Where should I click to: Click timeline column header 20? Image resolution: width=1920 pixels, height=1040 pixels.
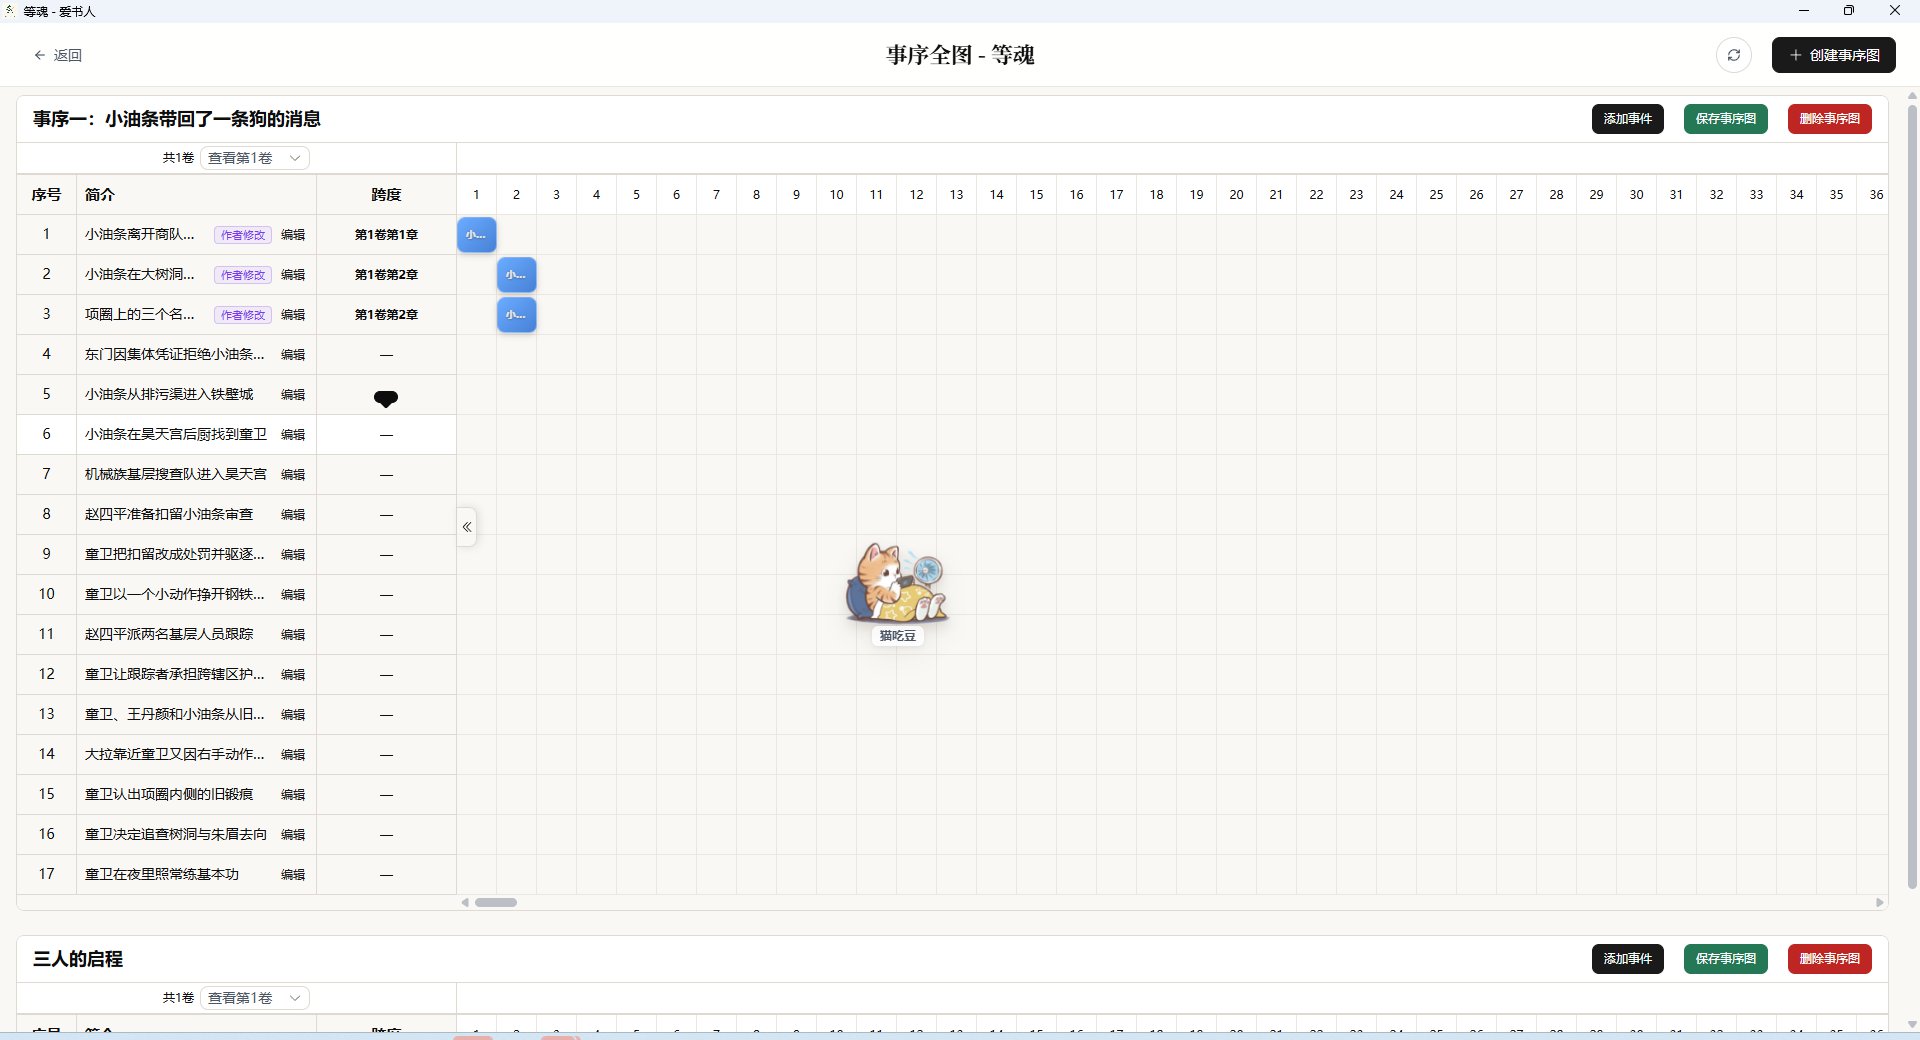tap(1236, 195)
